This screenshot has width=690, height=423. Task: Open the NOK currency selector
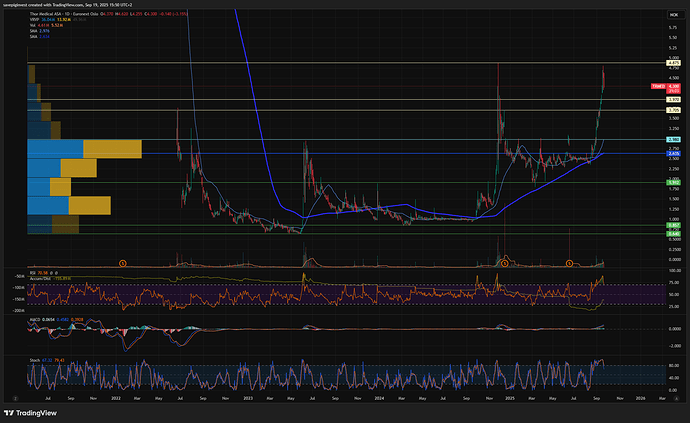point(672,17)
